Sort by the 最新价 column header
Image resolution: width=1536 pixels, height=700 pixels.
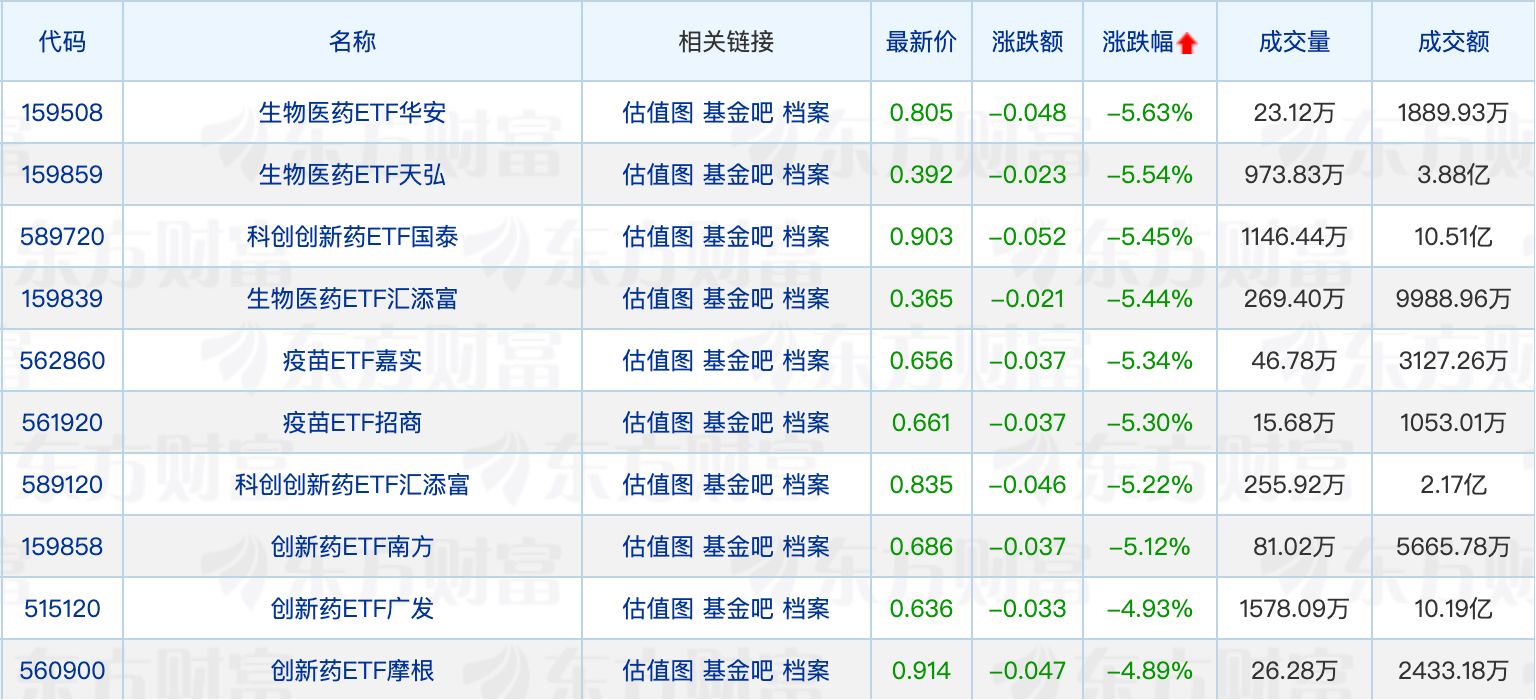[921, 42]
